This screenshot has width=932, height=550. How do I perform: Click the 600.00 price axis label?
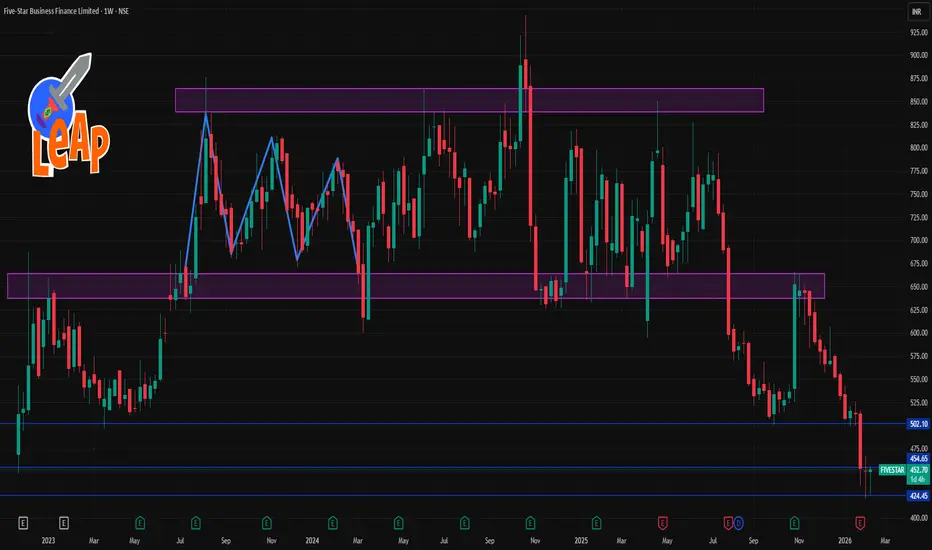918,333
